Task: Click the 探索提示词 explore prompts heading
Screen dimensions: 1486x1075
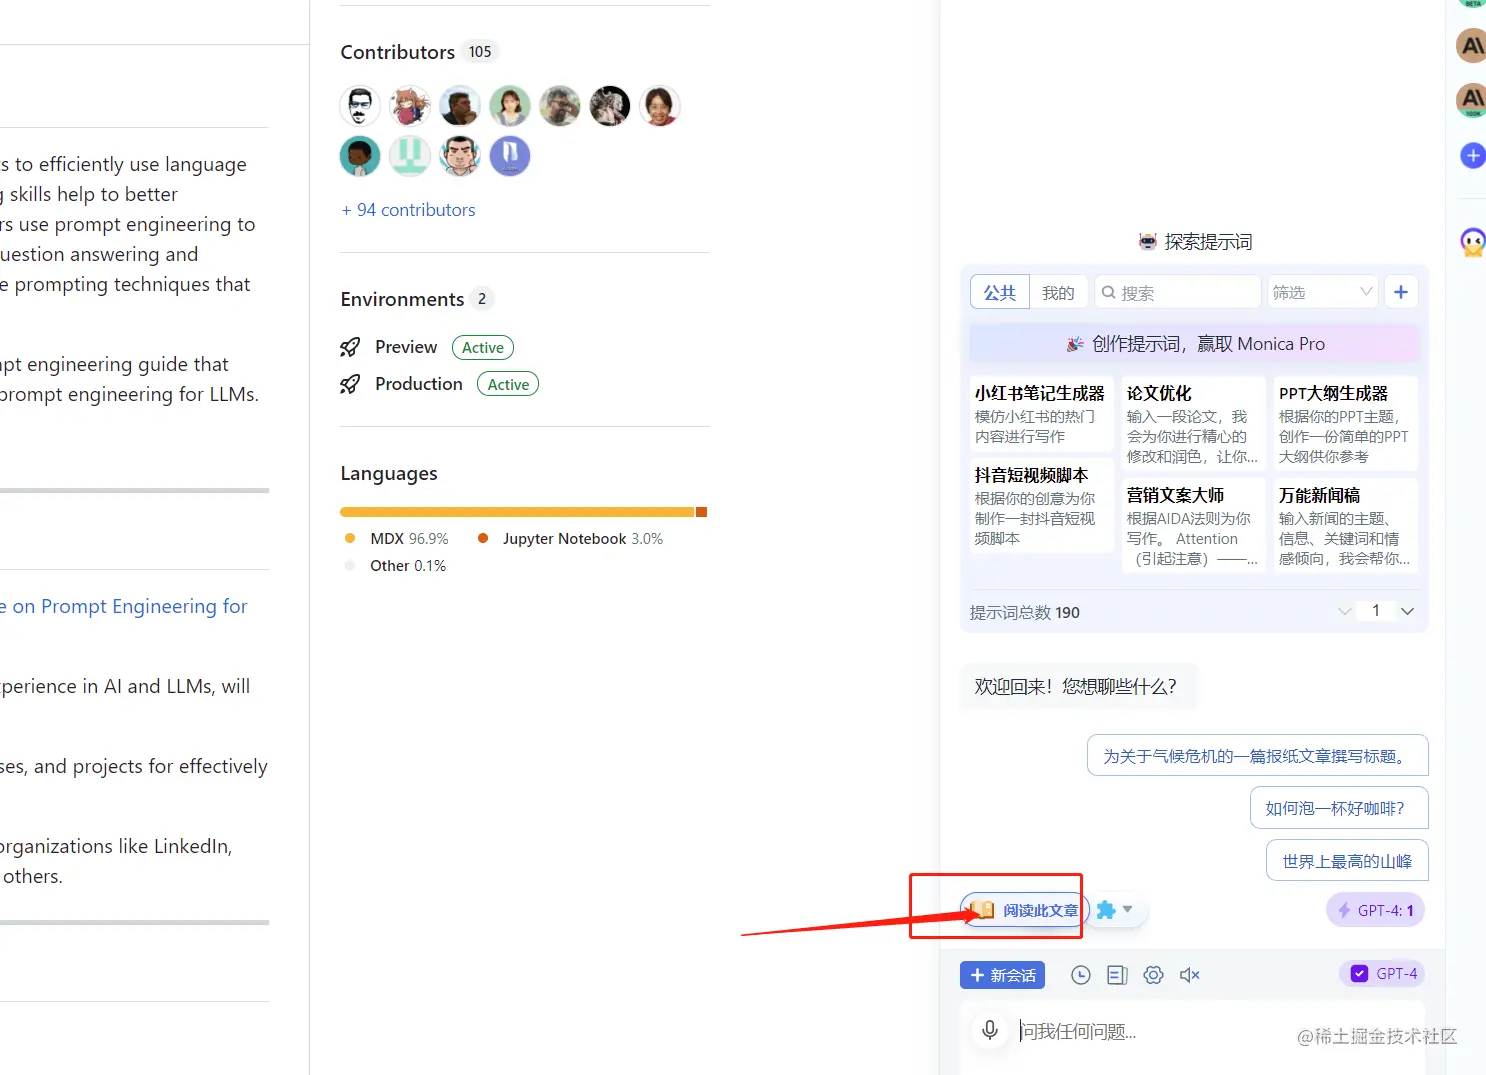Action: (1195, 241)
